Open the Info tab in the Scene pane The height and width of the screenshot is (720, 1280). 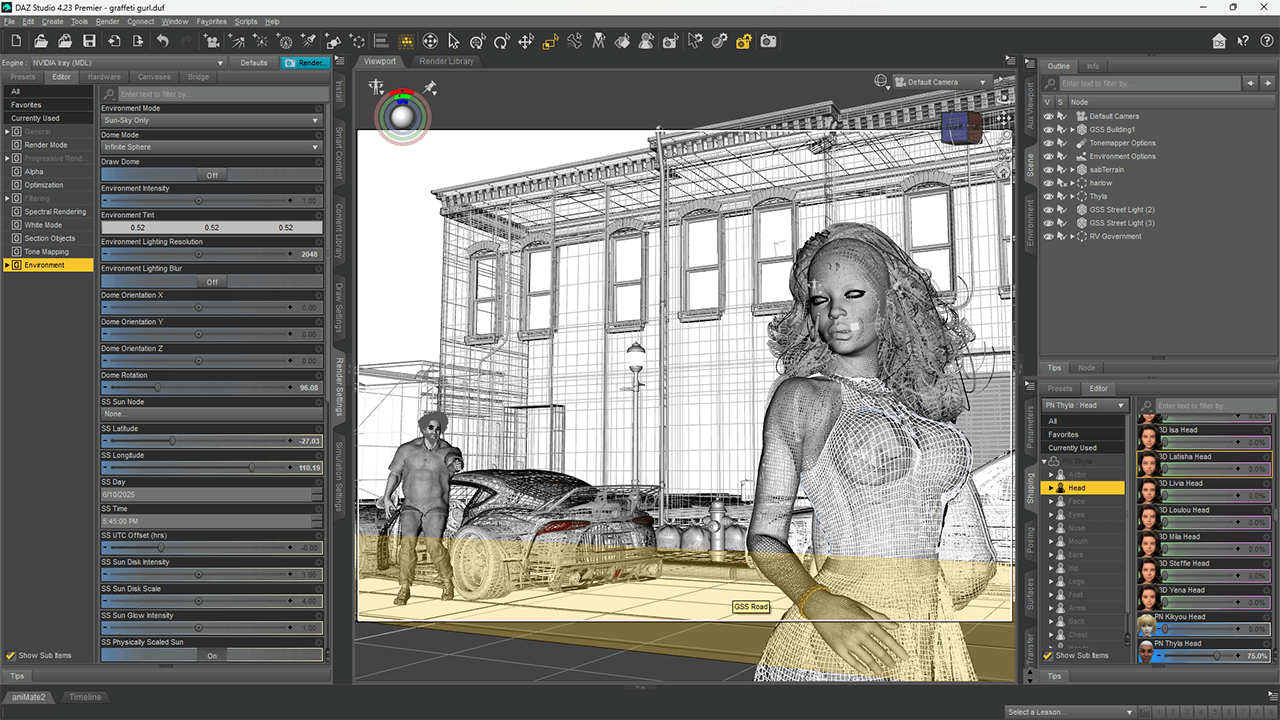click(1093, 66)
